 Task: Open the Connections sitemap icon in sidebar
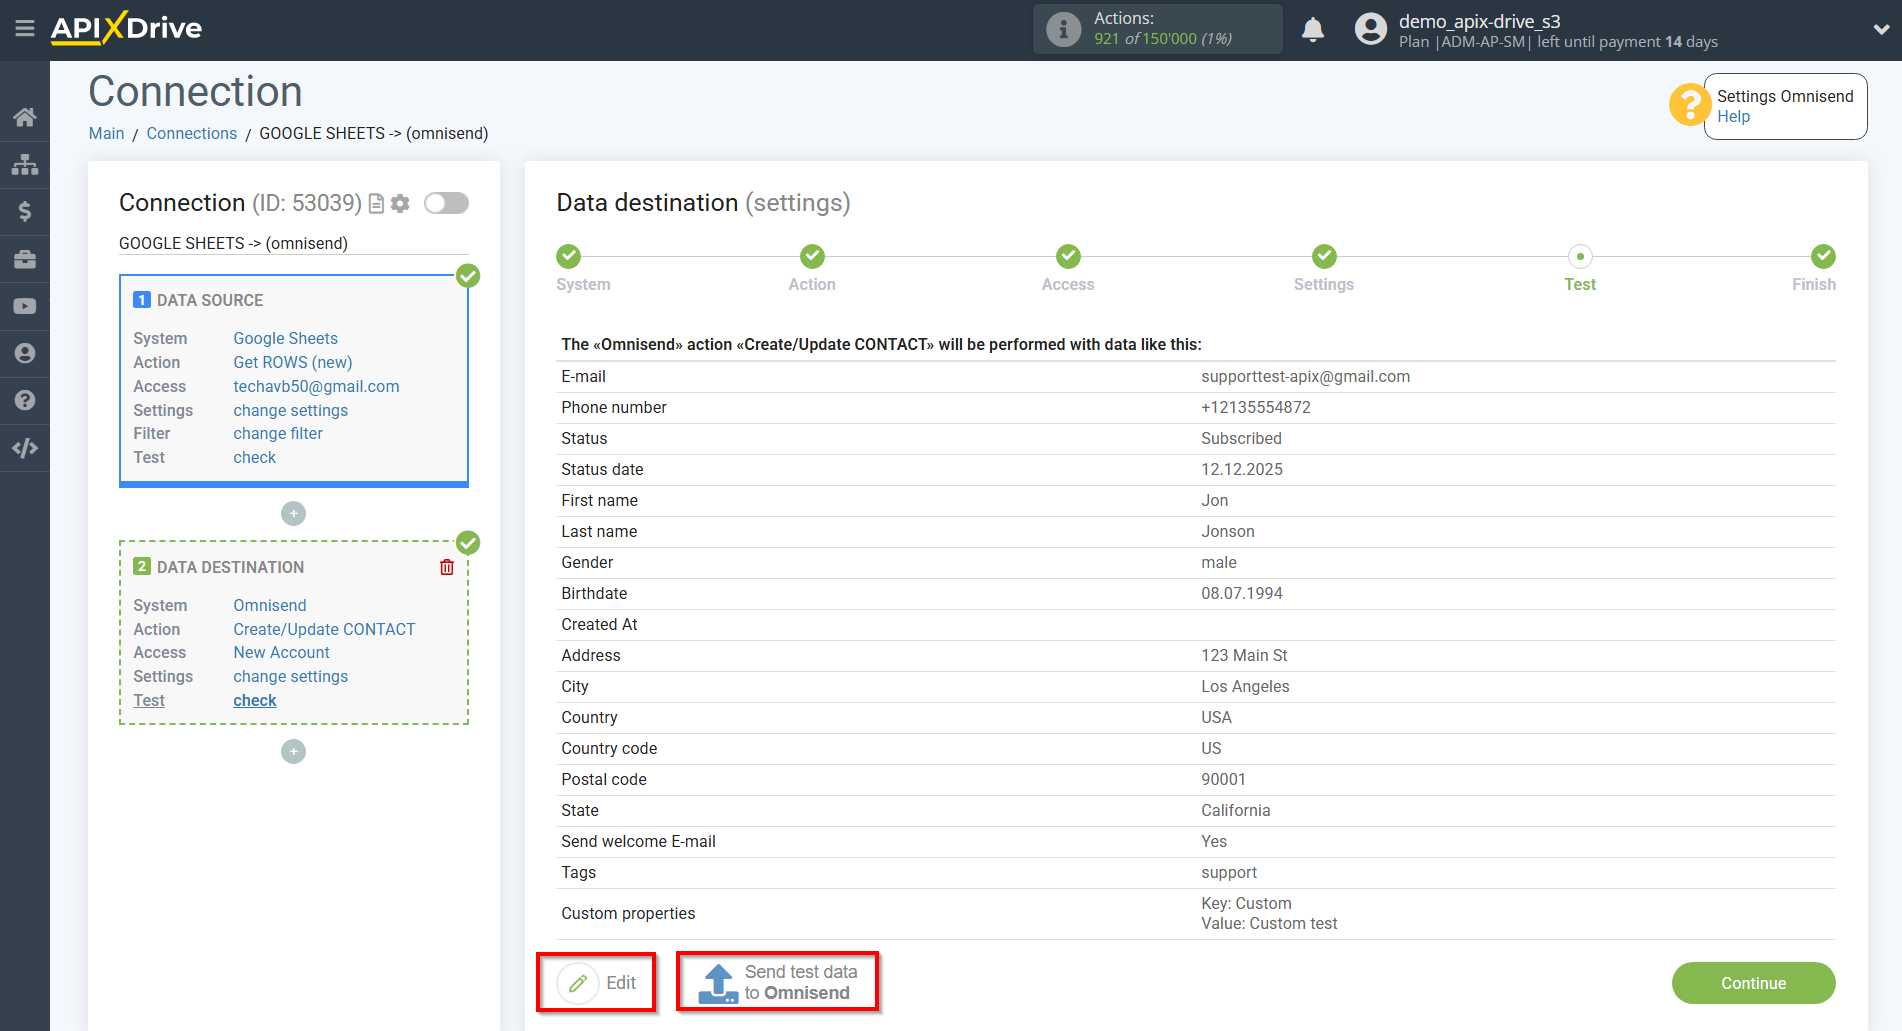pyautogui.click(x=25, y=164)
